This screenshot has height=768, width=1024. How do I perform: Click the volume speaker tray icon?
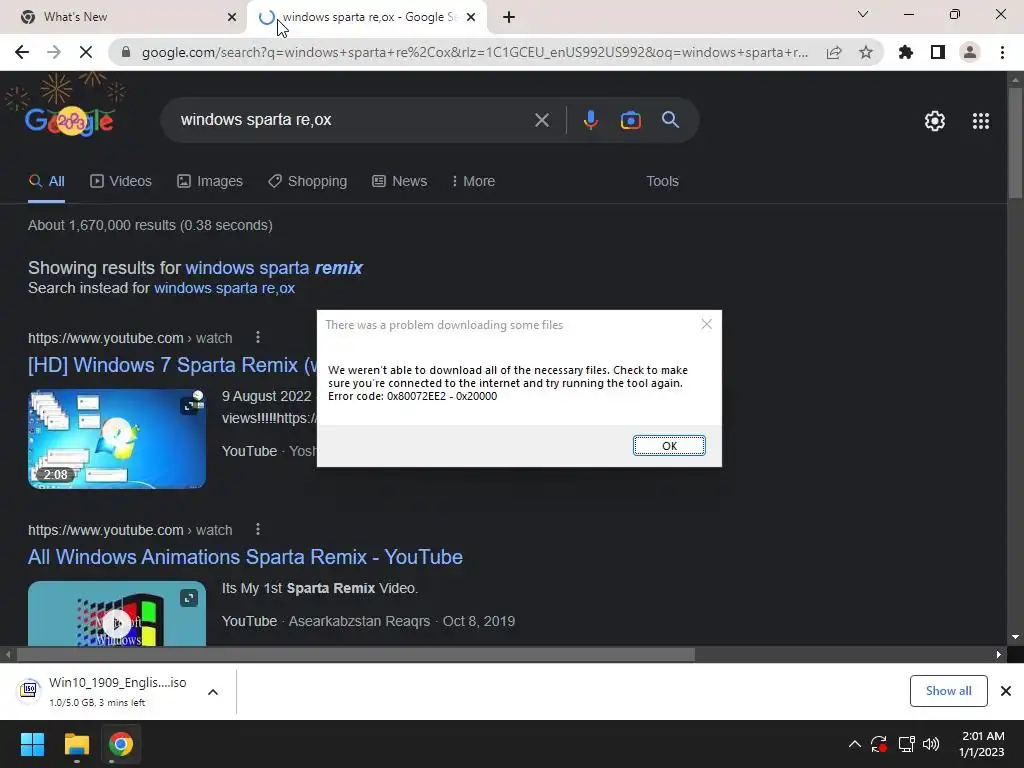(x=931, y=744)
